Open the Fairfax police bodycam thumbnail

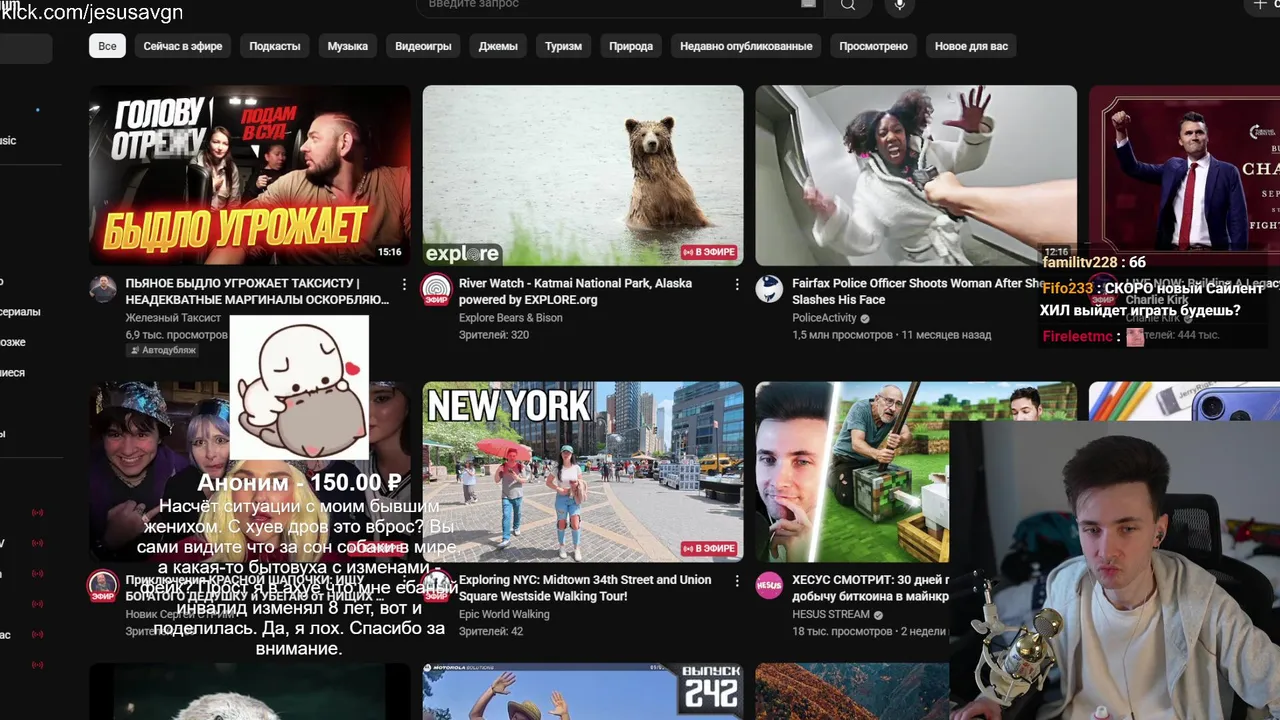click(x=916, y=175)
